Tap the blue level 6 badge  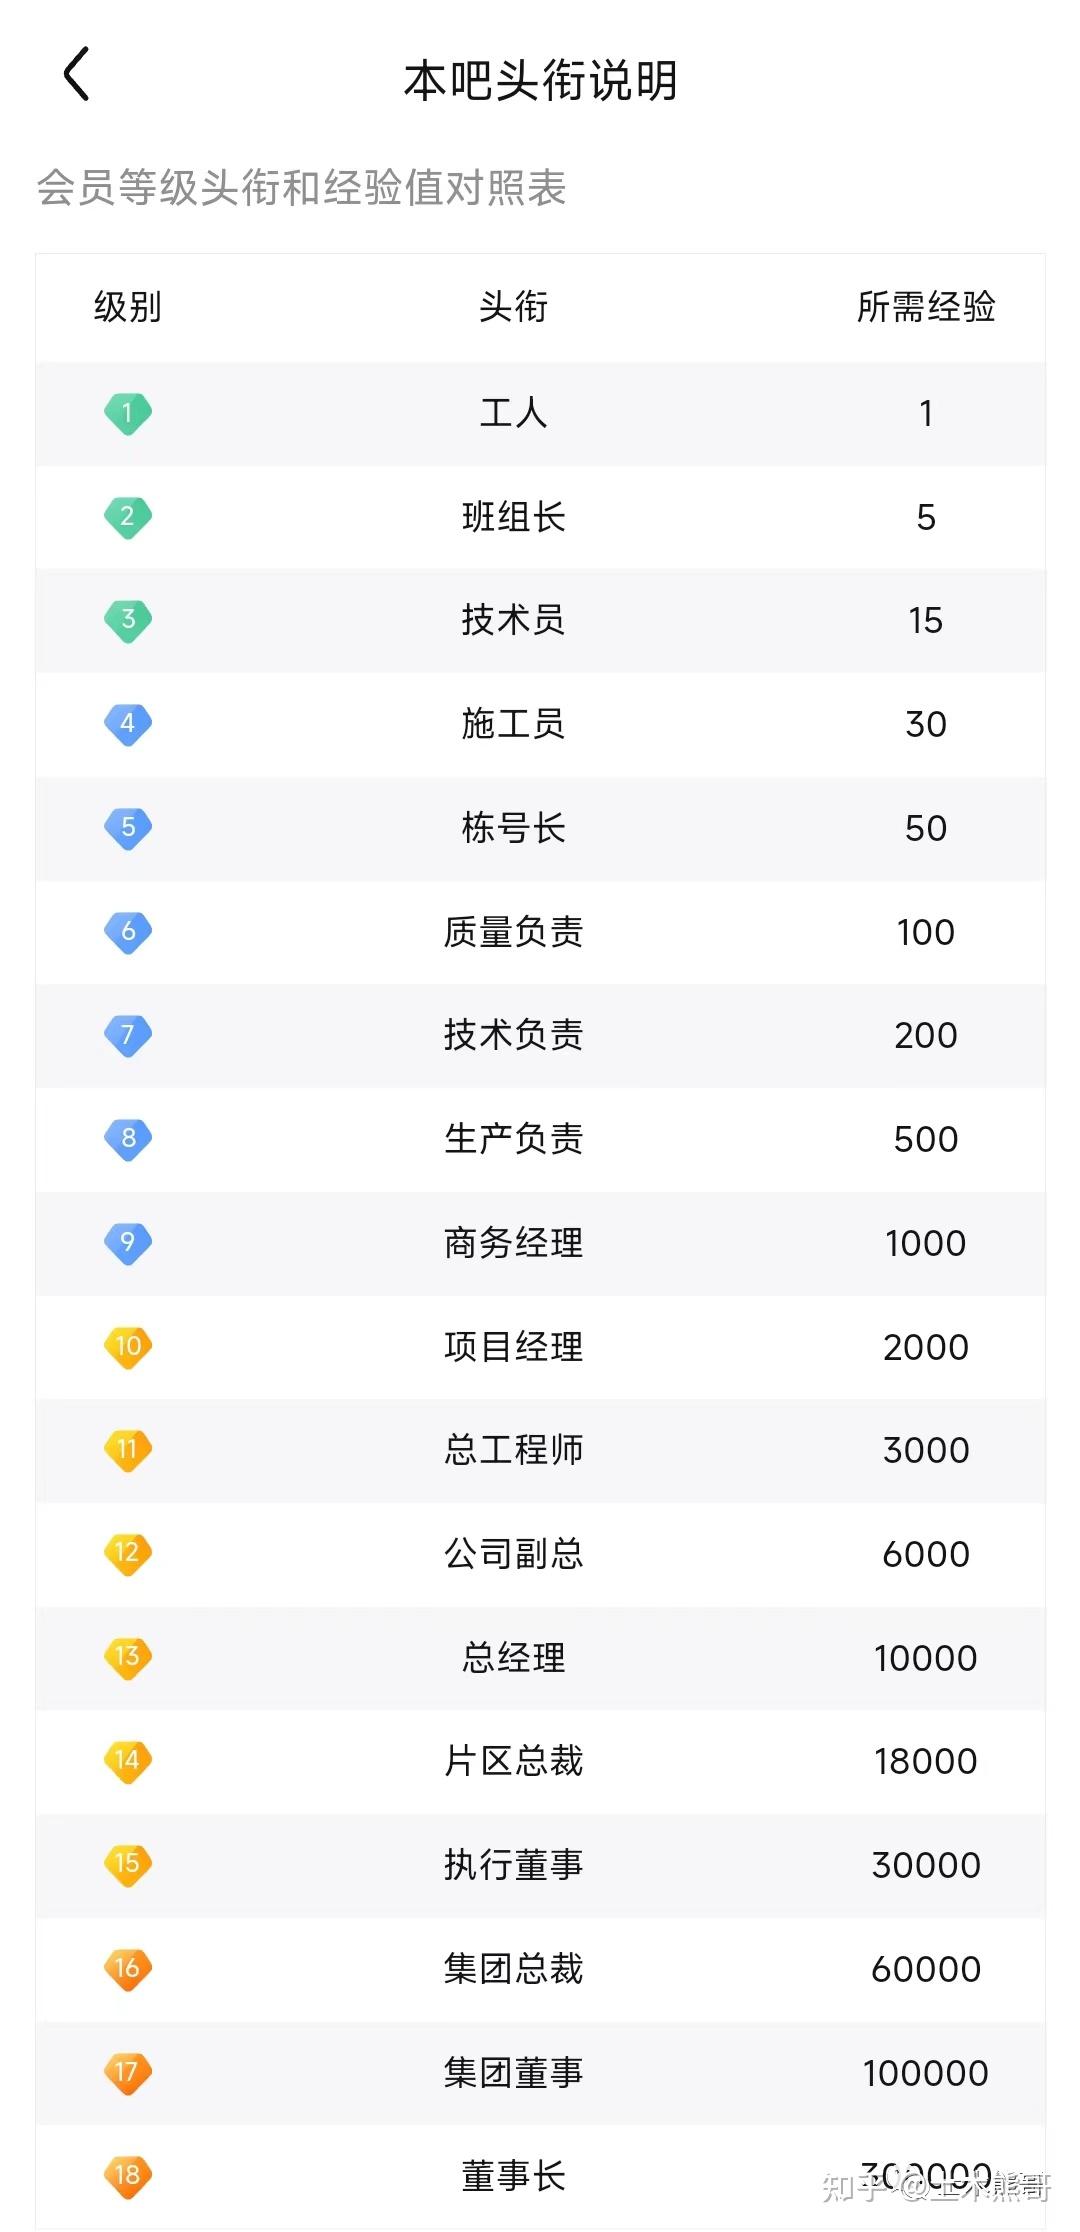(x=128, y=931)
